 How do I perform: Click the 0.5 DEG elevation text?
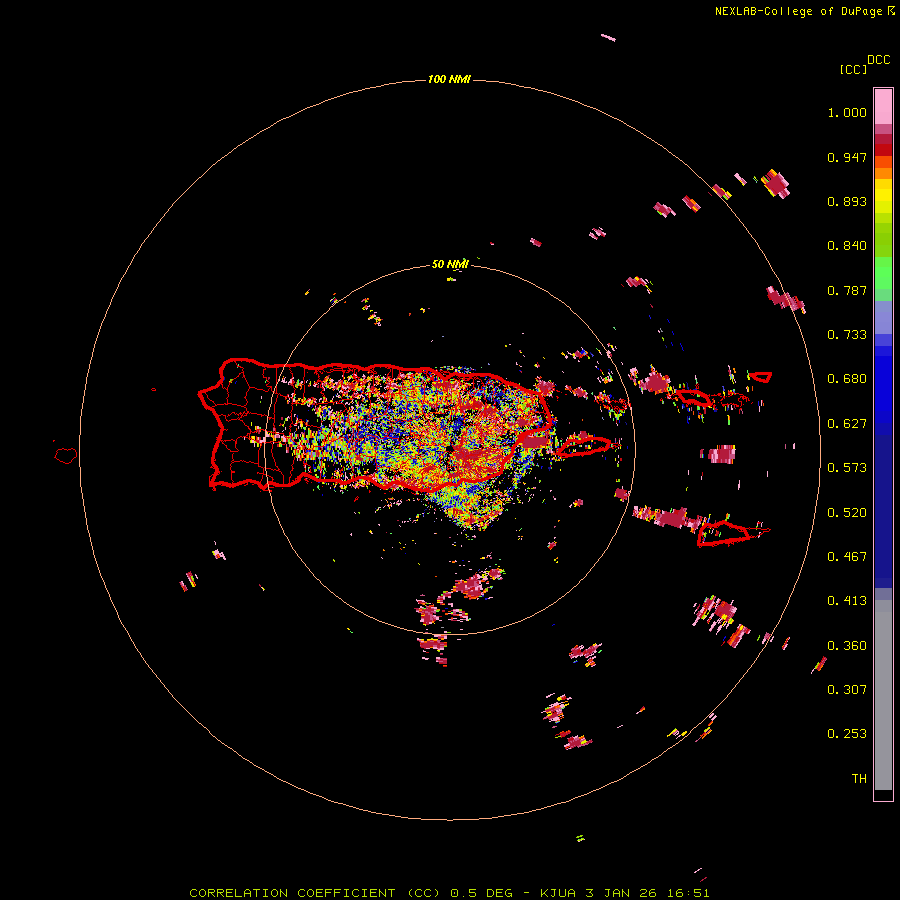tap(480, 893)
